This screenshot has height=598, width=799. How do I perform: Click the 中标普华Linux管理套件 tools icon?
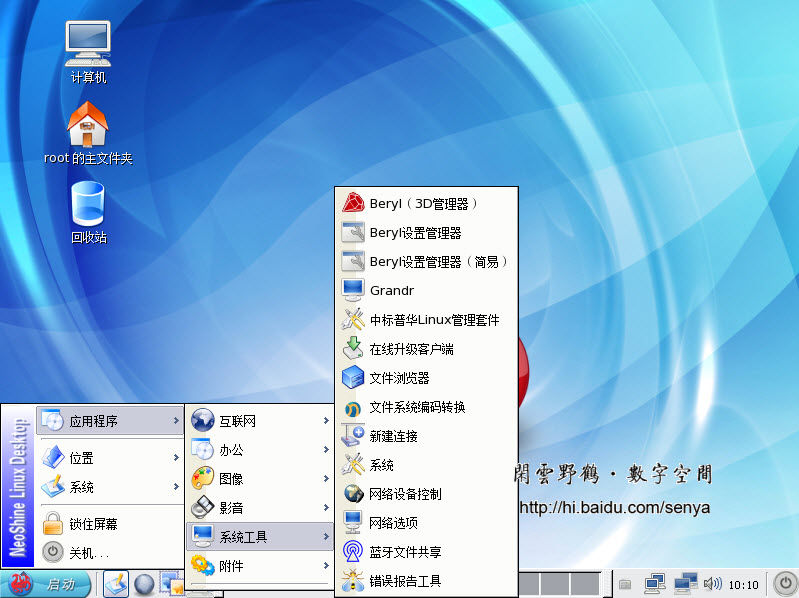(x=353, y=320)
